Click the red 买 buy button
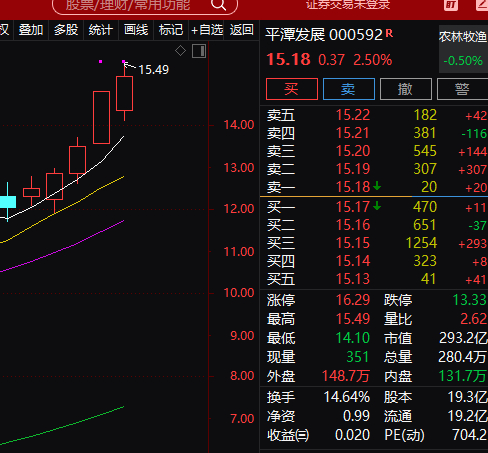Image resolution: width=488 pixels, height=453 pixels. [292, 89]
